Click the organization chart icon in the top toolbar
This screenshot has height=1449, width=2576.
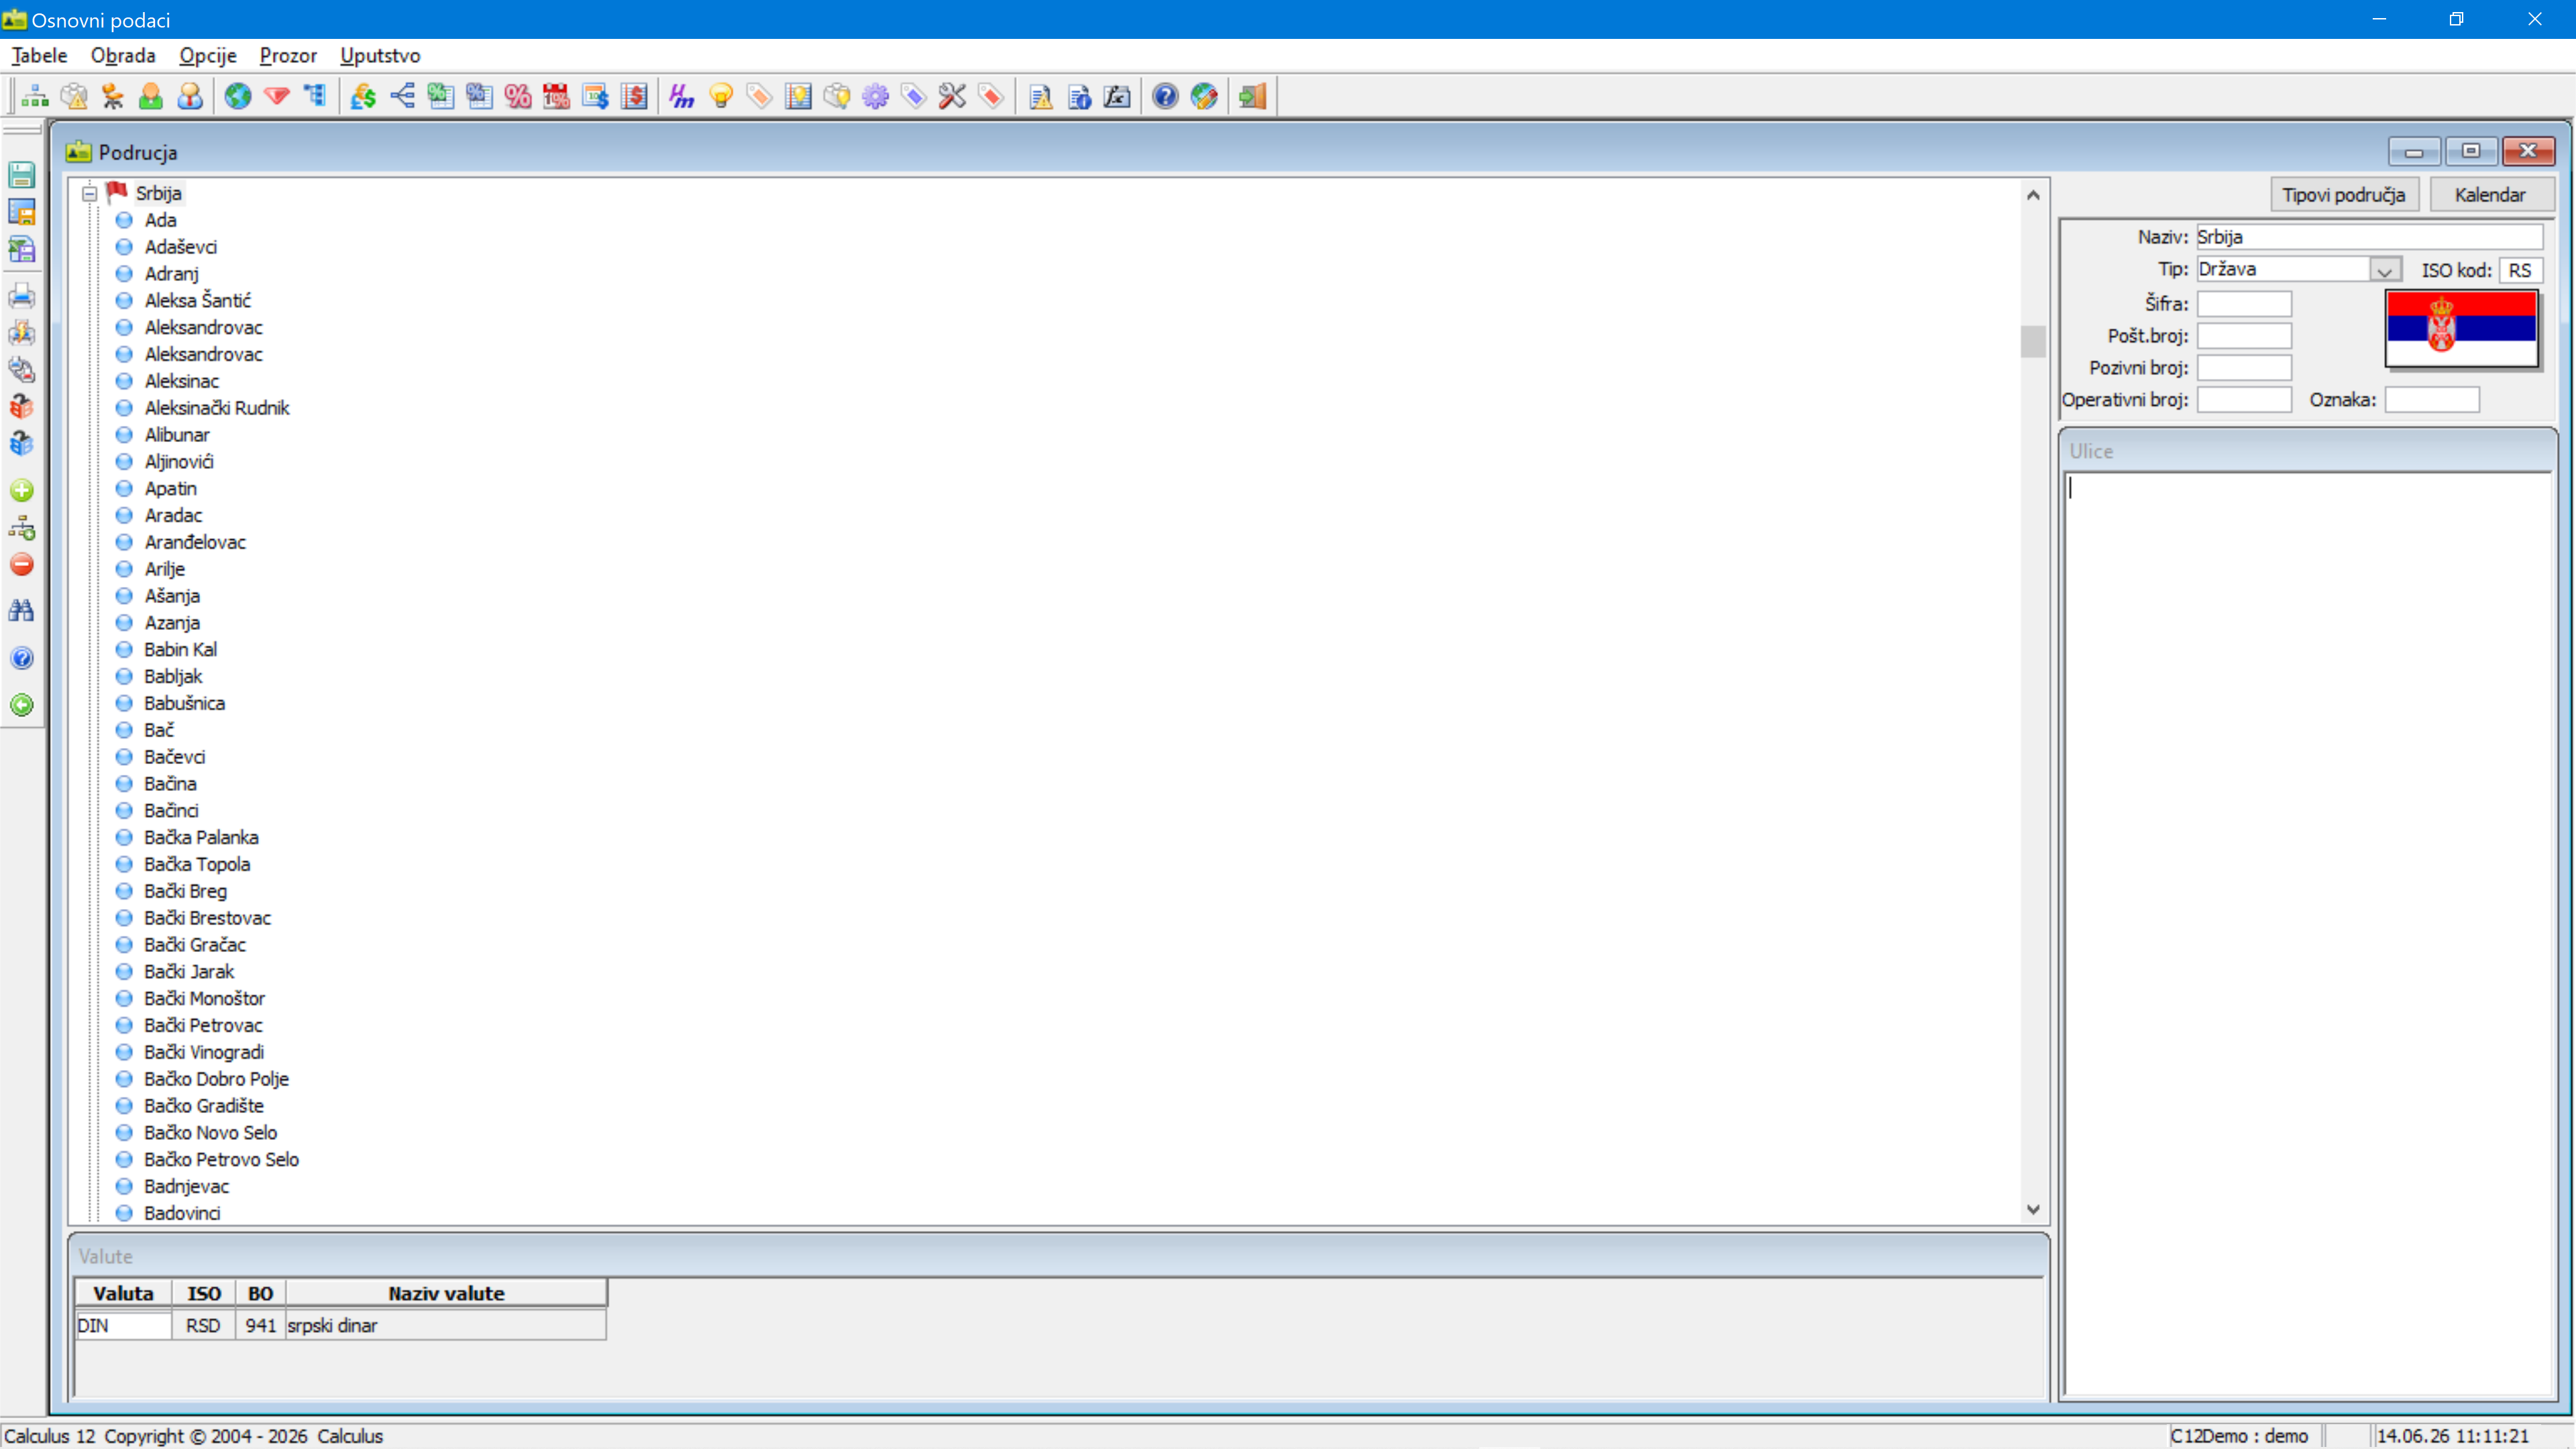coord(35,96)
